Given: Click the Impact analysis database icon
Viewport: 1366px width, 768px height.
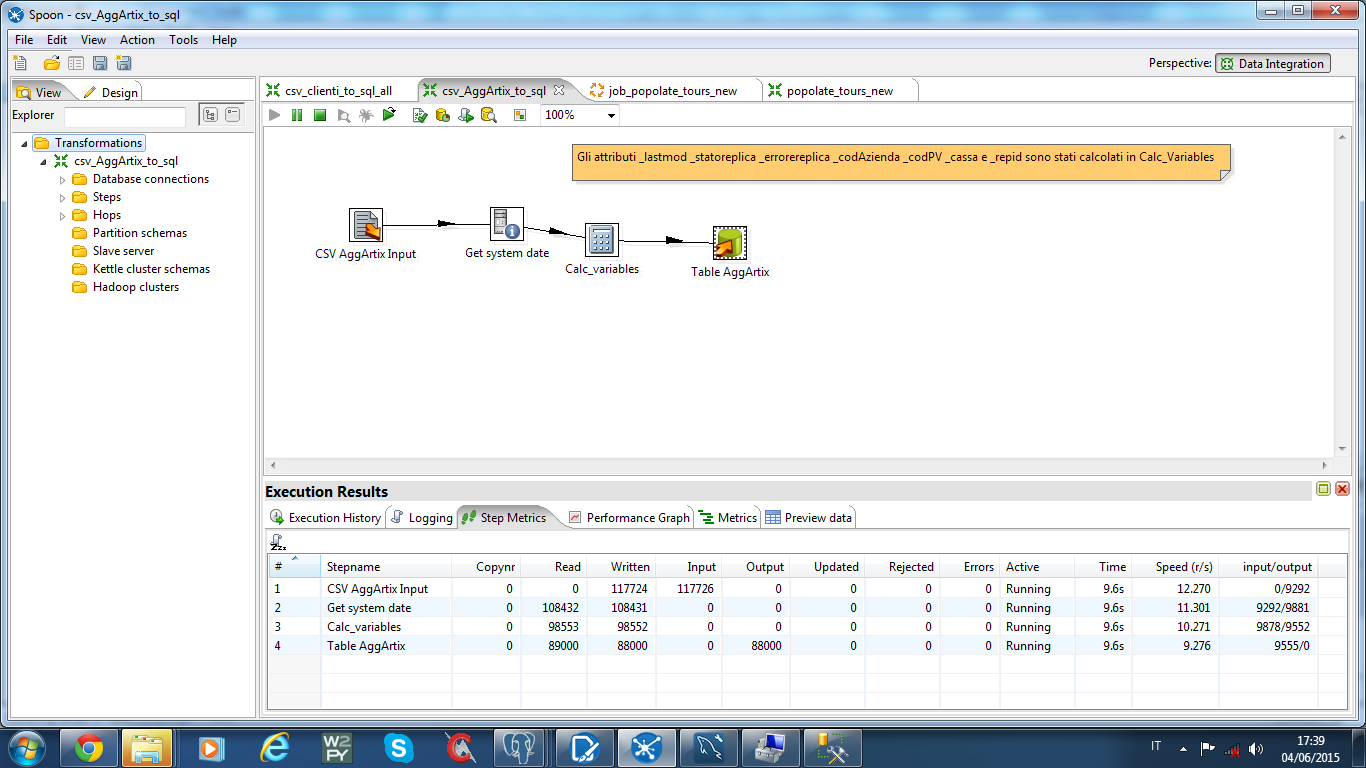Looking at the screenshot, I should pyautogui.click(x=442, y=115).
